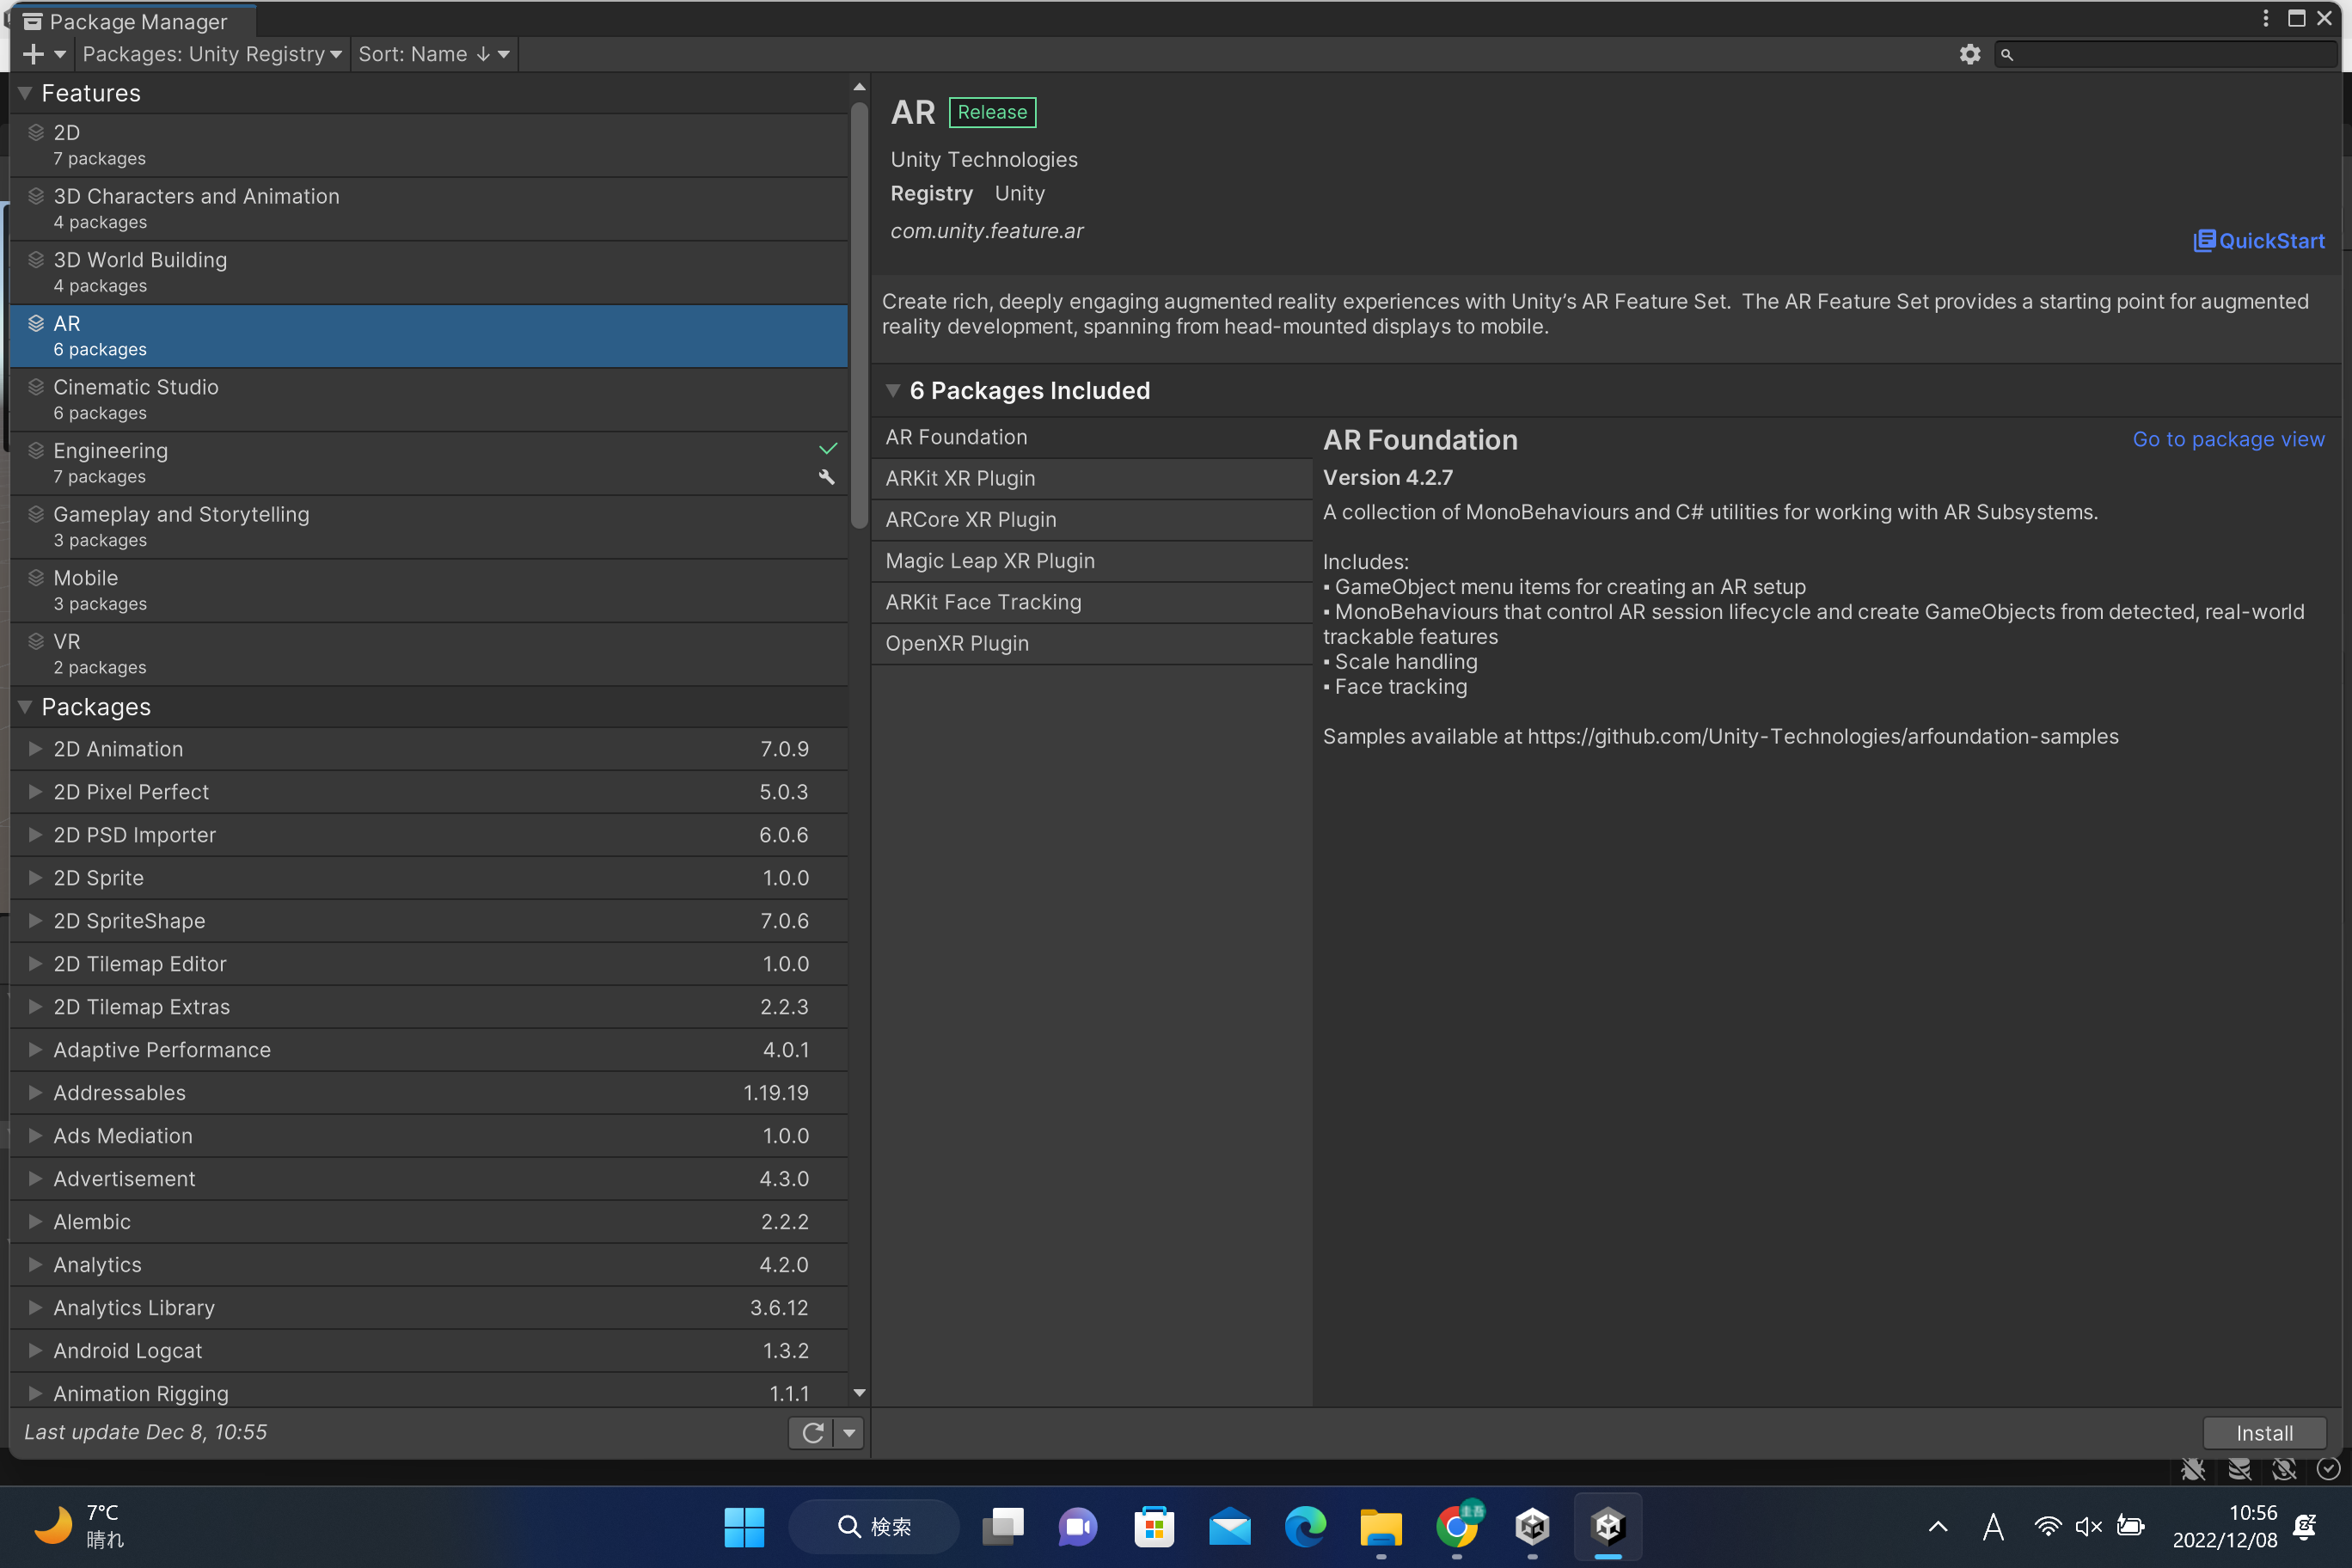This screenshot has width=2352, height=1568.
Task: Click the Package Manager settings gear icon
Action: pos(1969,54)
